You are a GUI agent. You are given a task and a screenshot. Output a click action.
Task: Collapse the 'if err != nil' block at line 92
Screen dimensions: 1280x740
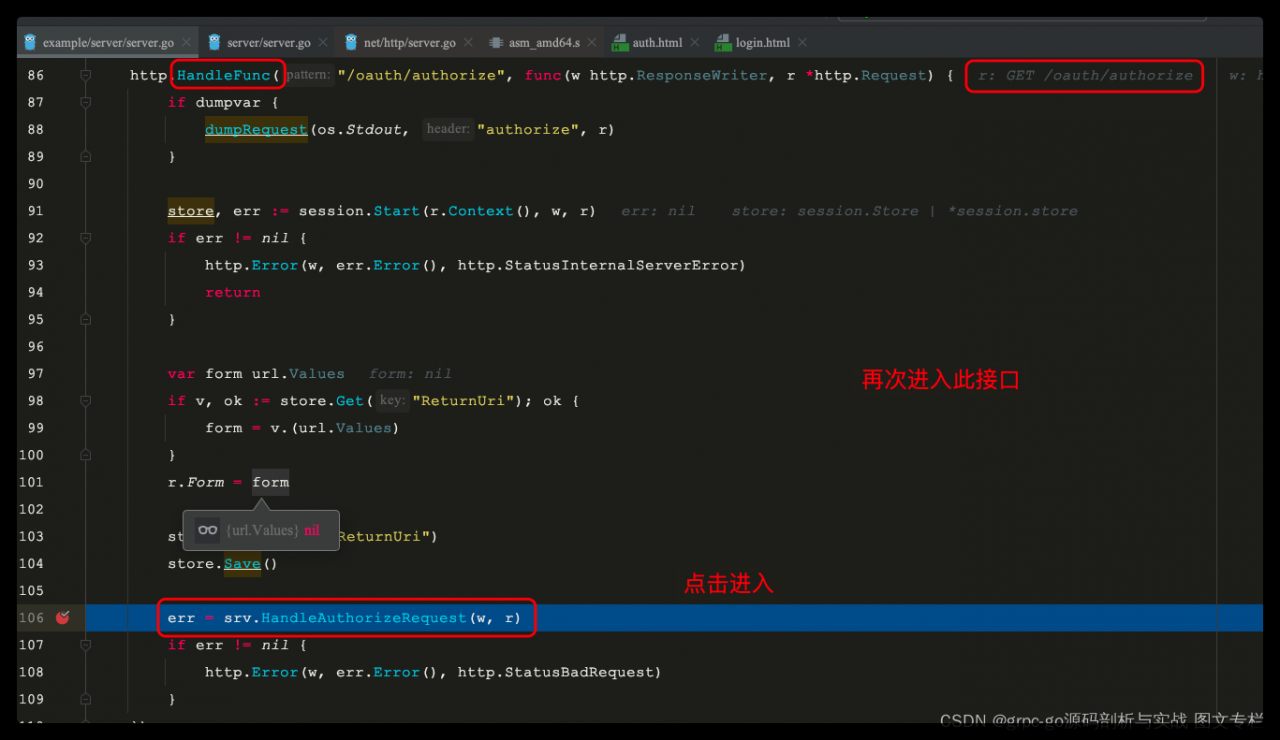85,238
